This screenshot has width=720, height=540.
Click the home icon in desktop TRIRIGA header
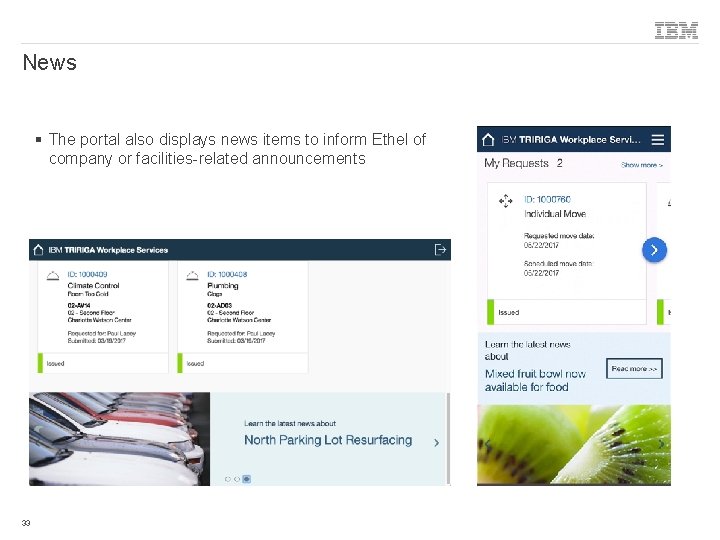[39, 250]
